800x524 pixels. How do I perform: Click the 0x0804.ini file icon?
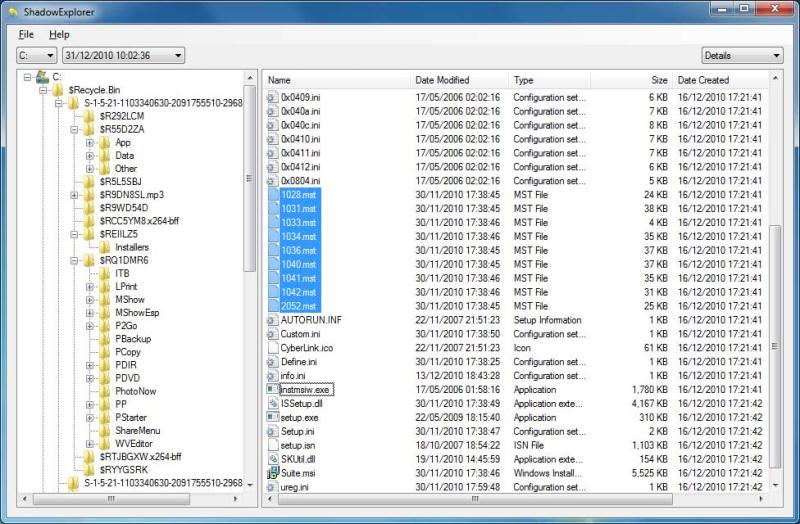(273, 181)
